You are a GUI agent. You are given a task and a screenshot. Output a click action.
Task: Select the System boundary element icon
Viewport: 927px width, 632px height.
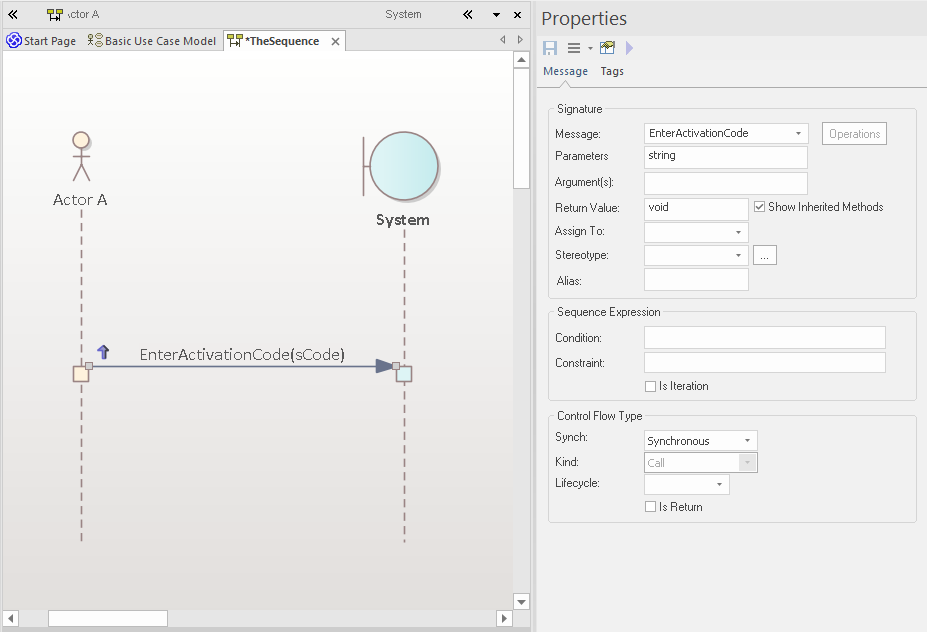pos(402,165)
